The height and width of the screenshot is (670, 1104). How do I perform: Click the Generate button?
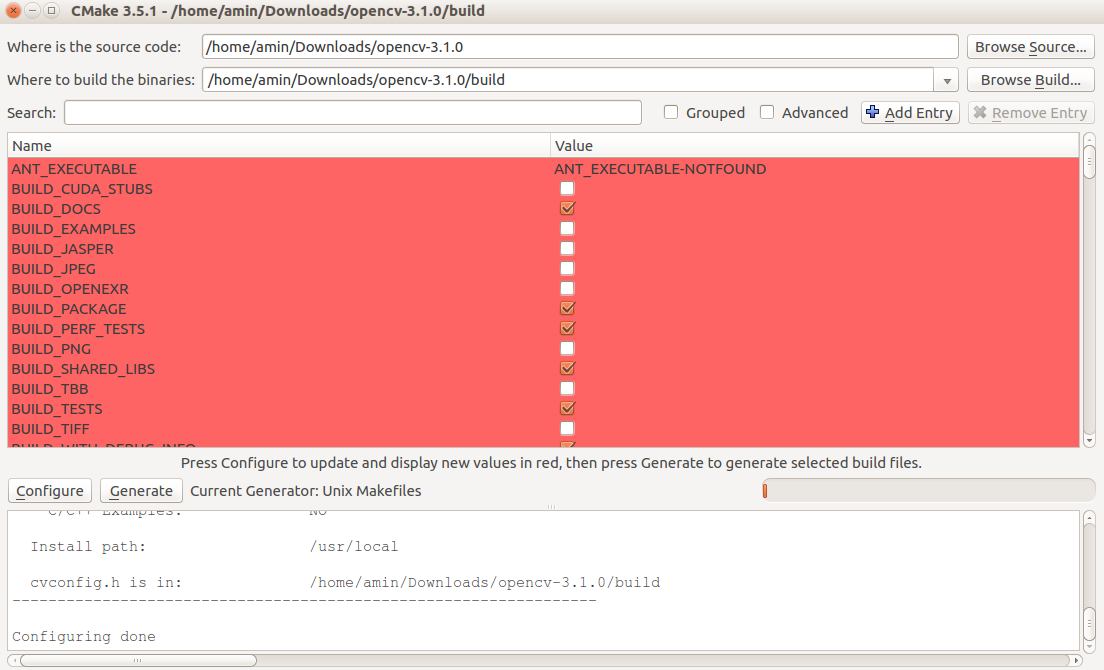tap(141, 491)
